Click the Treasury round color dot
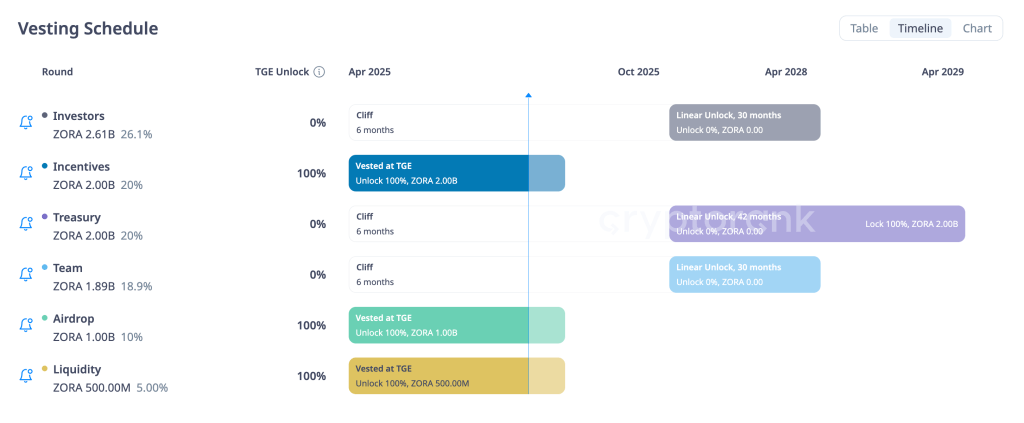This screenshot has width=1024, height=423. (x=45, y=217)
